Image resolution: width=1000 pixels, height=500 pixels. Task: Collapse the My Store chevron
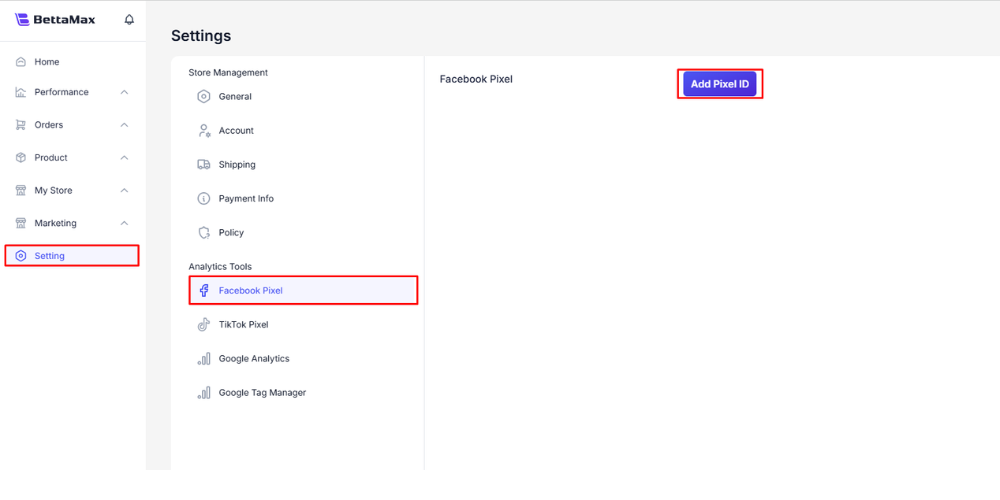pos(124,191)
